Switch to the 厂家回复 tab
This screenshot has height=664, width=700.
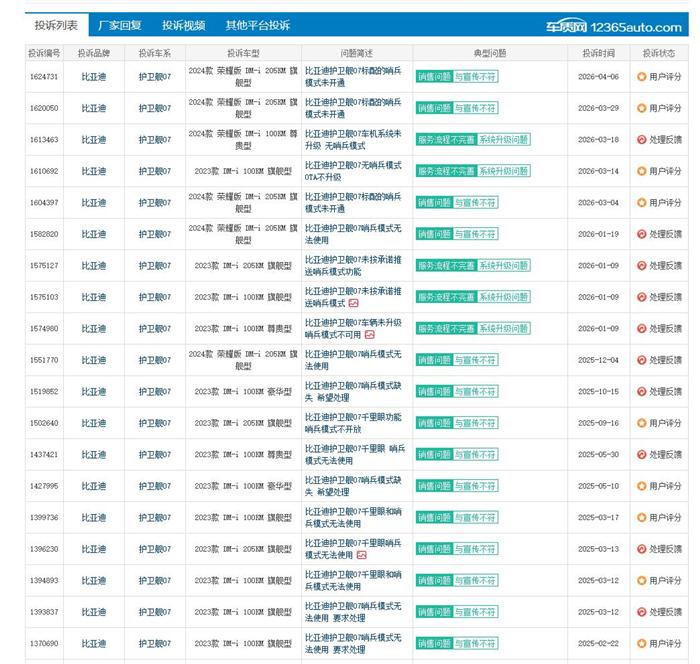[x=119, y=26]
